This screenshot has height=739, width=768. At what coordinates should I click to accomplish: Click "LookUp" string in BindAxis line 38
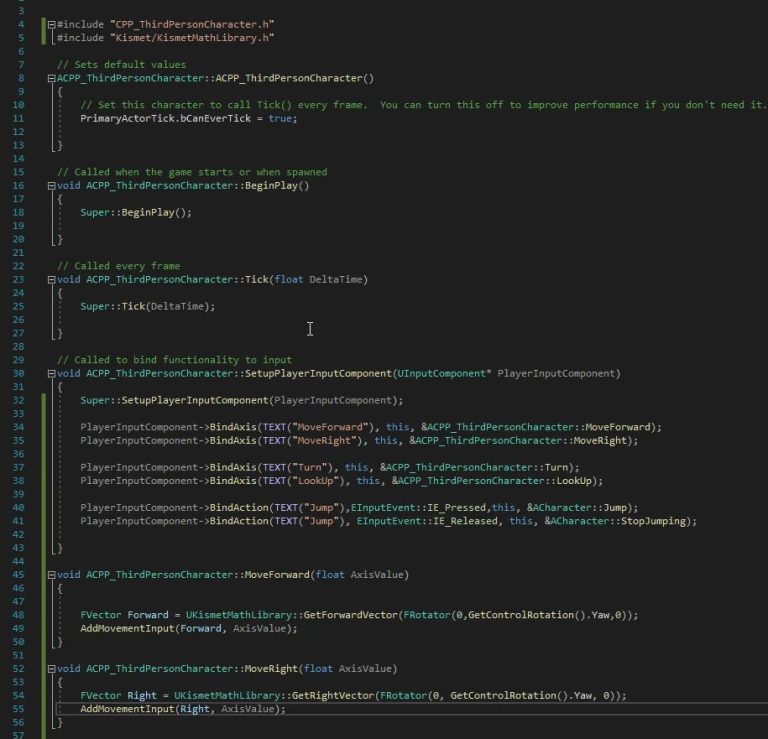(x=316, y=481)
